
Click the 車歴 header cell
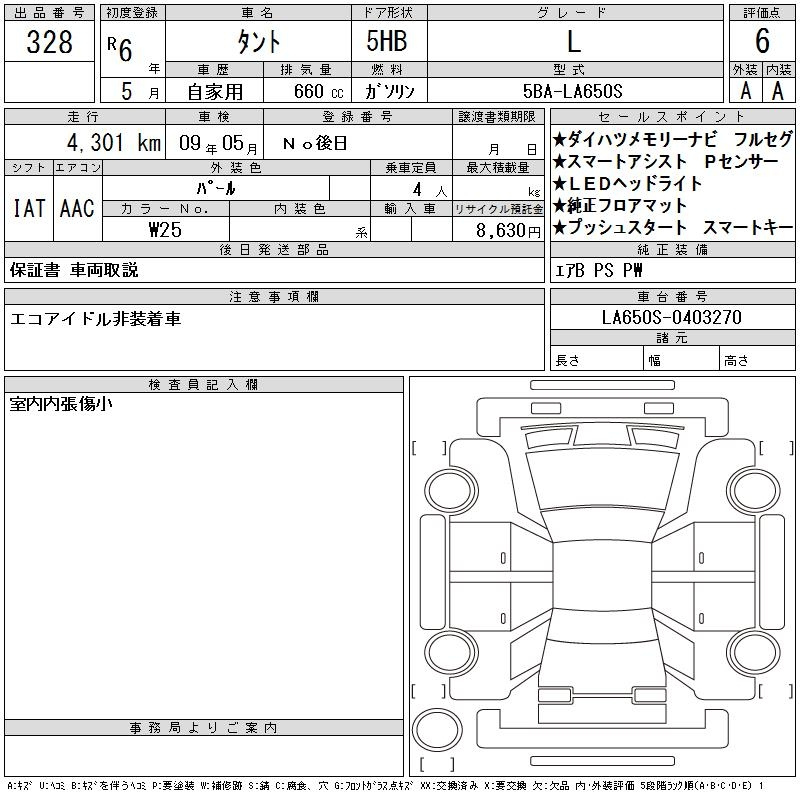click(x=214, y=69)
